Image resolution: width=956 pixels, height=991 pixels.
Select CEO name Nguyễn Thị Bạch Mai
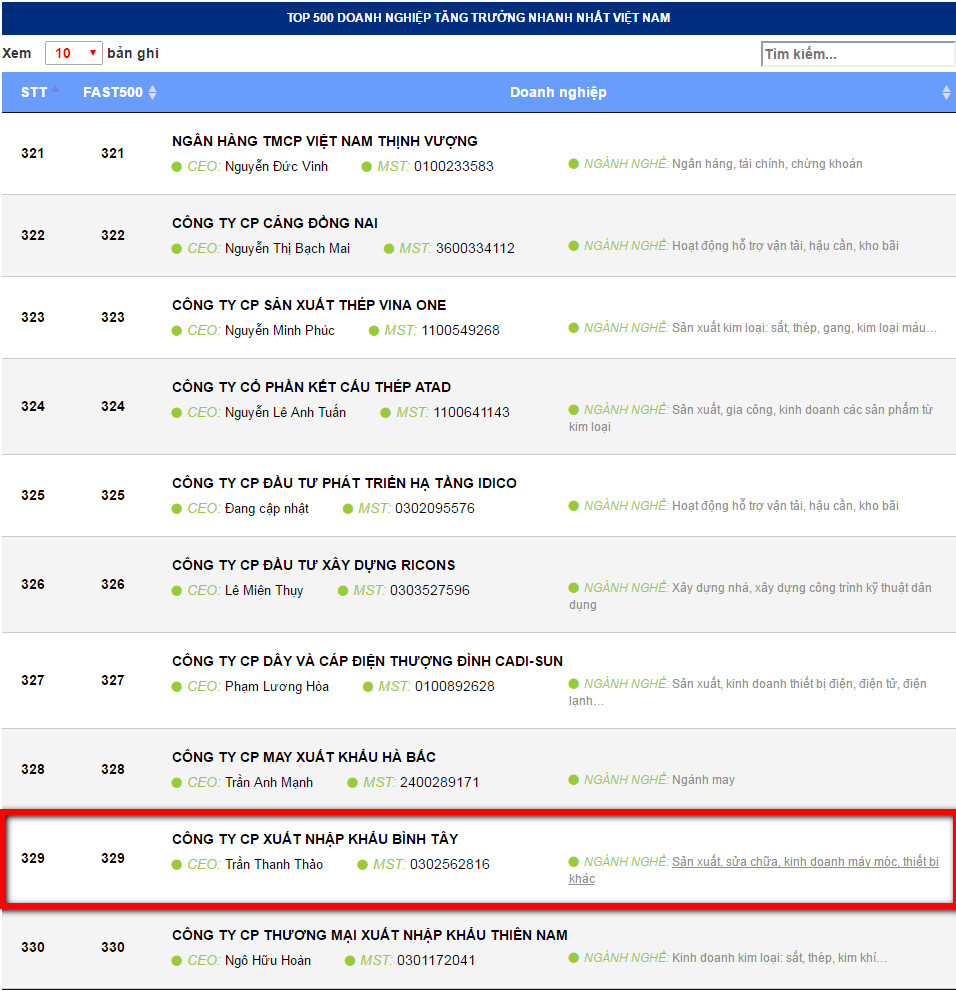click(287, 249)
